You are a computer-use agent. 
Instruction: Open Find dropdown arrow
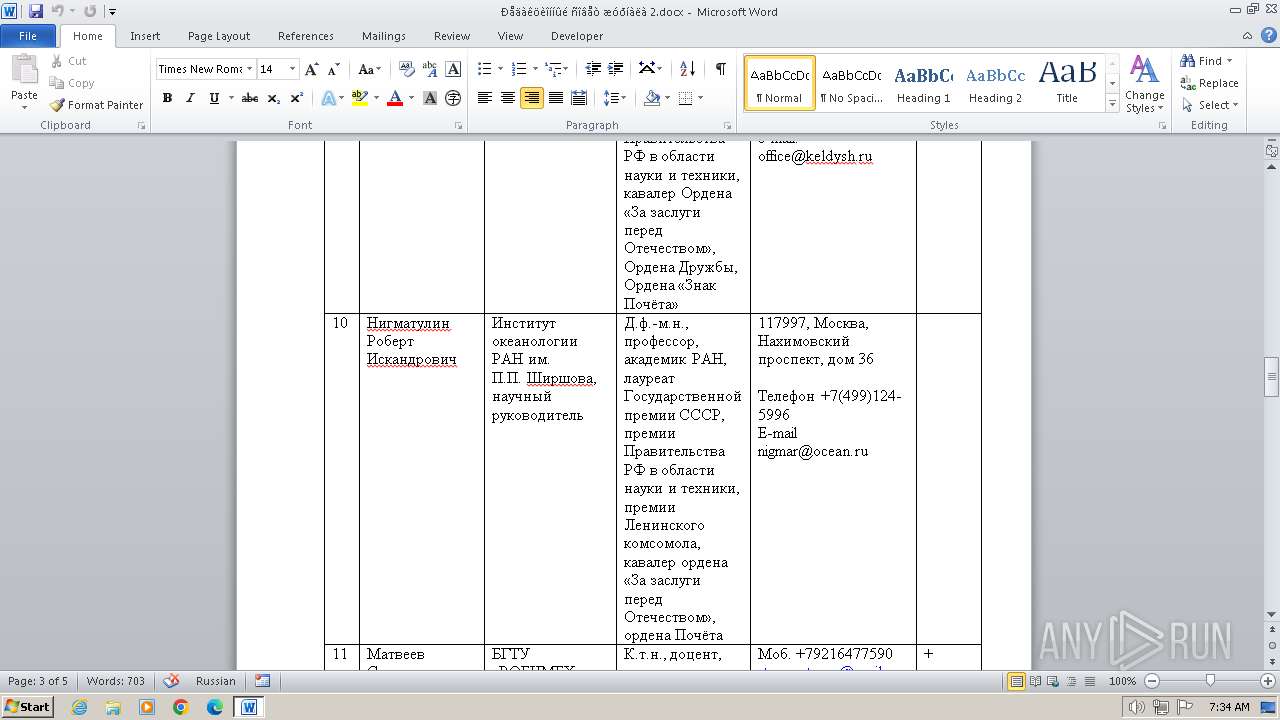(1229, 61)
